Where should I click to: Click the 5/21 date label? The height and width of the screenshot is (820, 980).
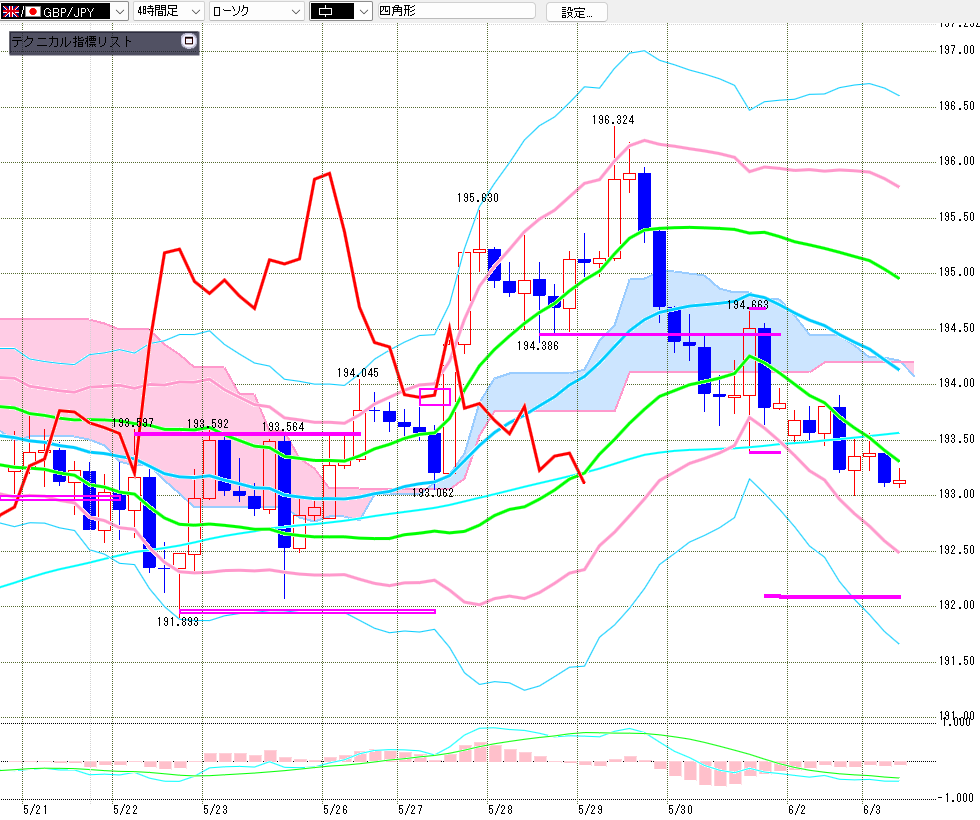[x=35, y=809]
